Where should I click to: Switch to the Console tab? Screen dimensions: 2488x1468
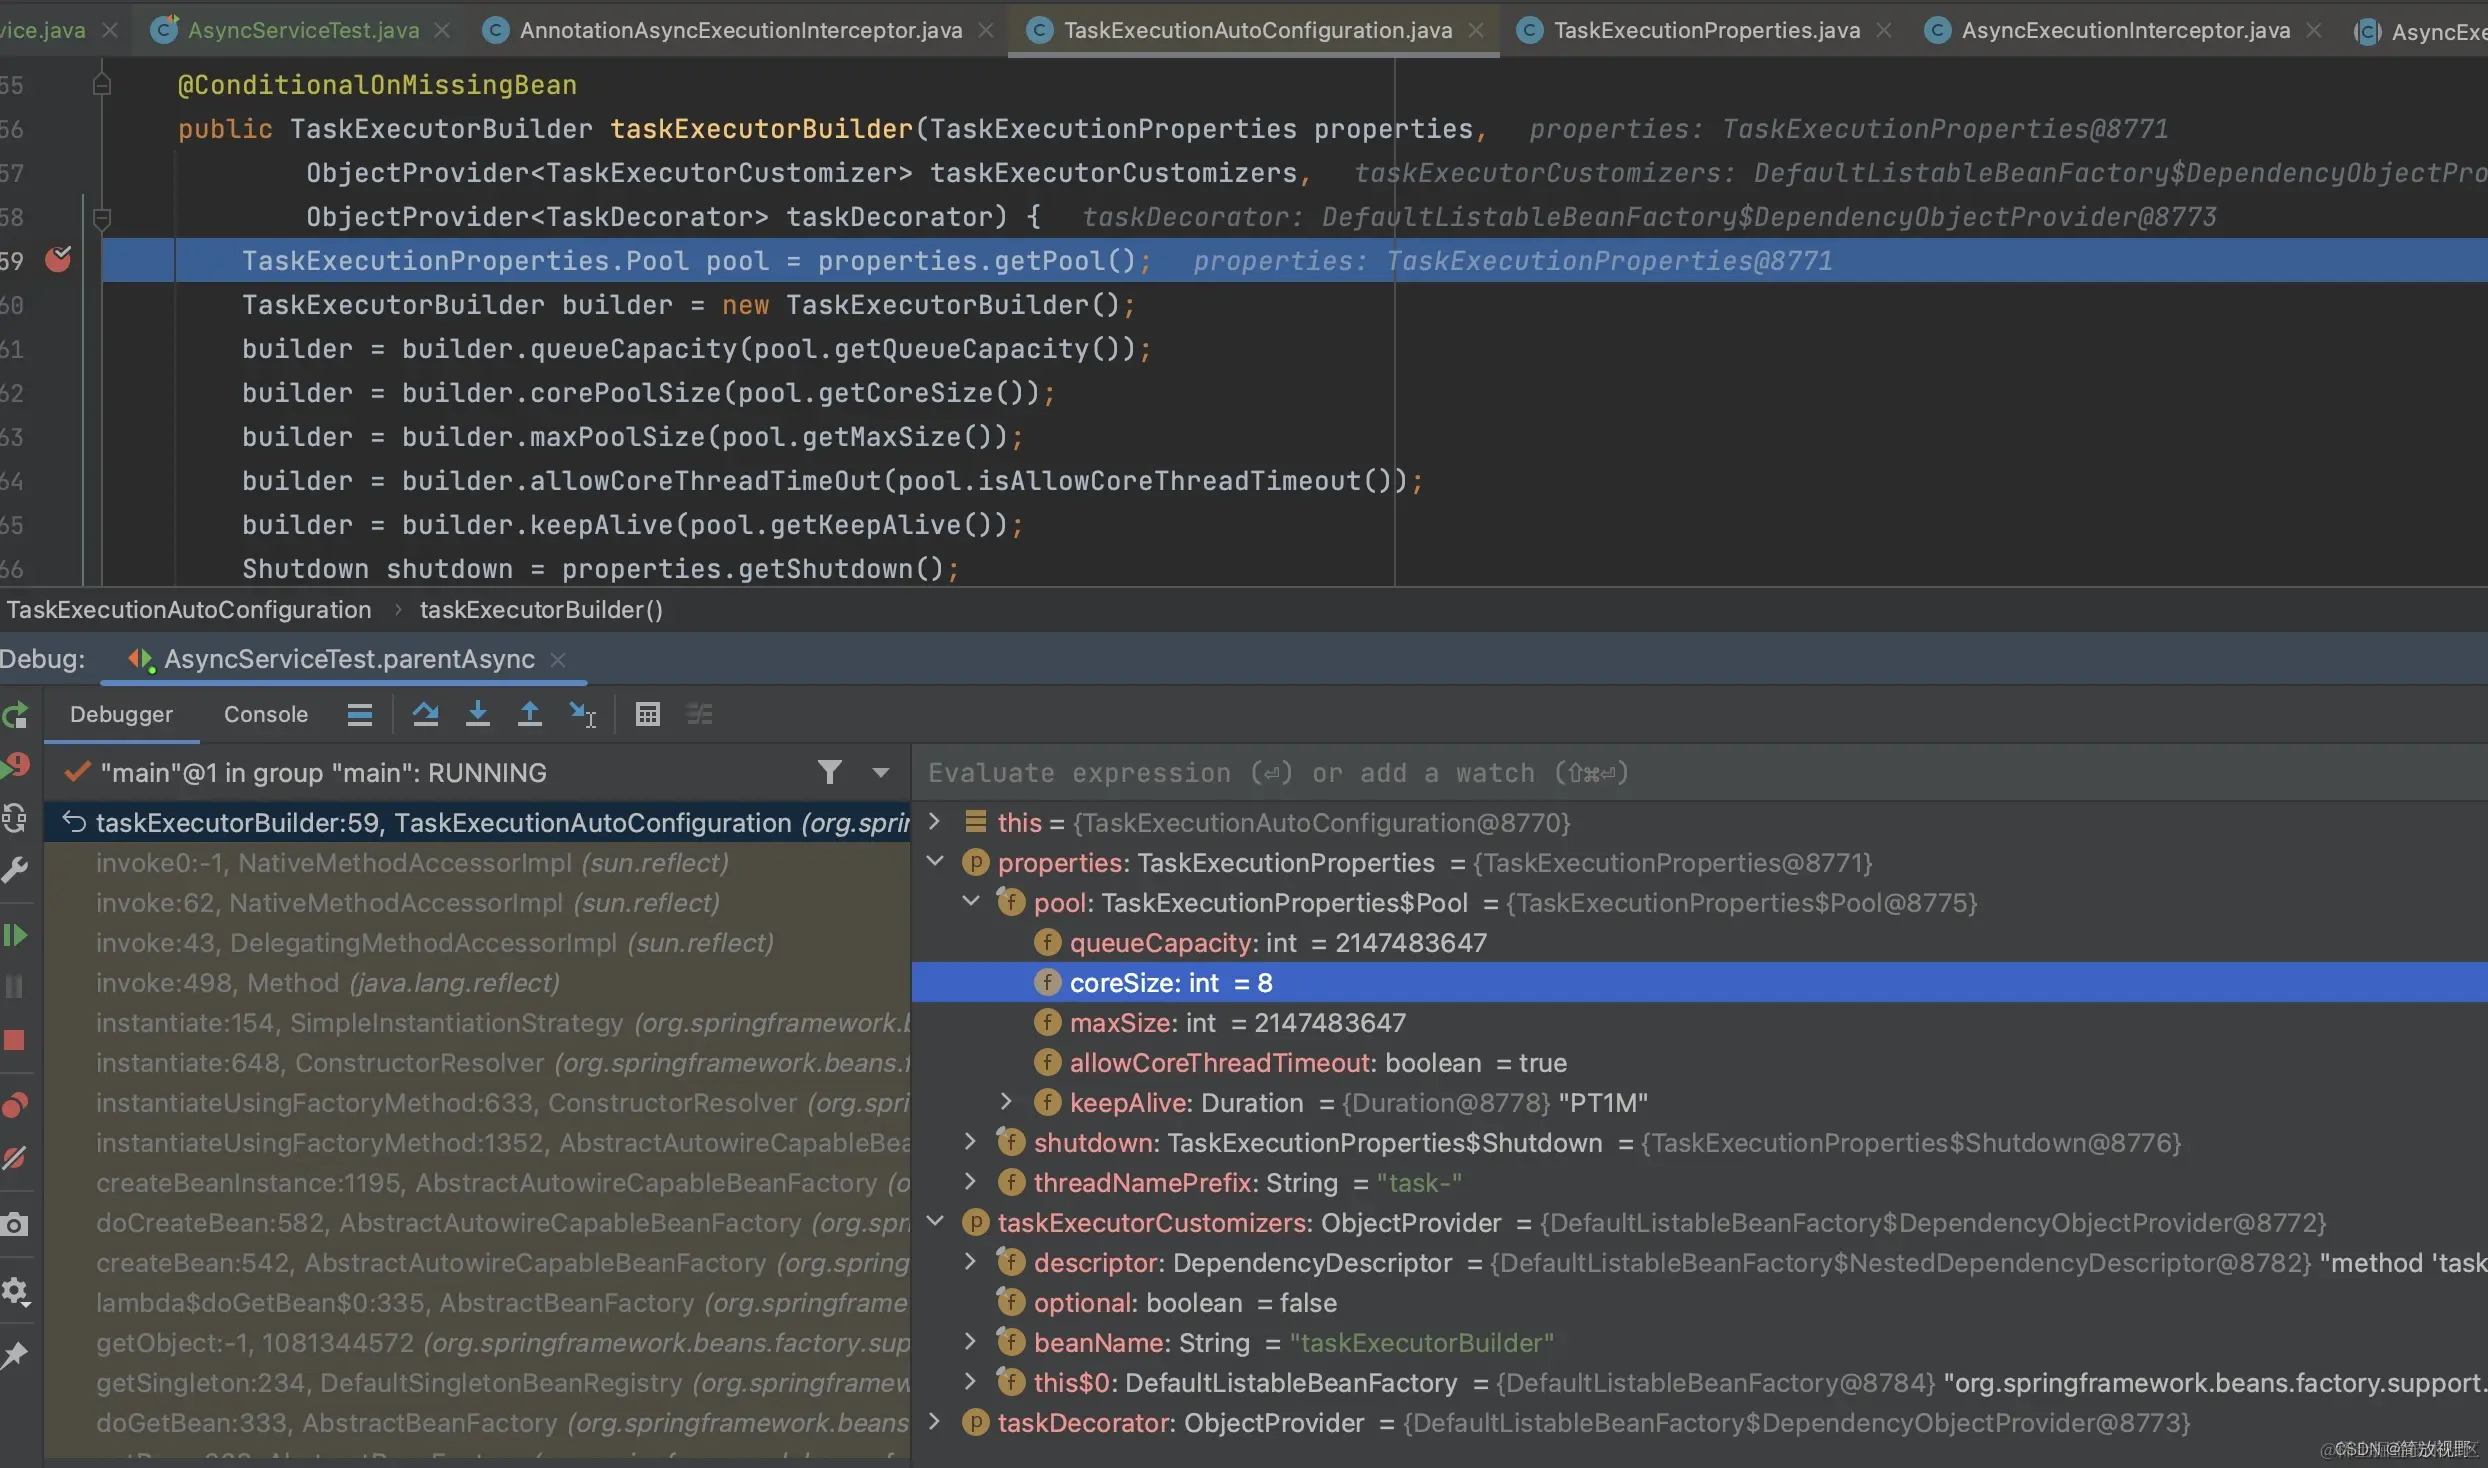(x=264, y=714)
